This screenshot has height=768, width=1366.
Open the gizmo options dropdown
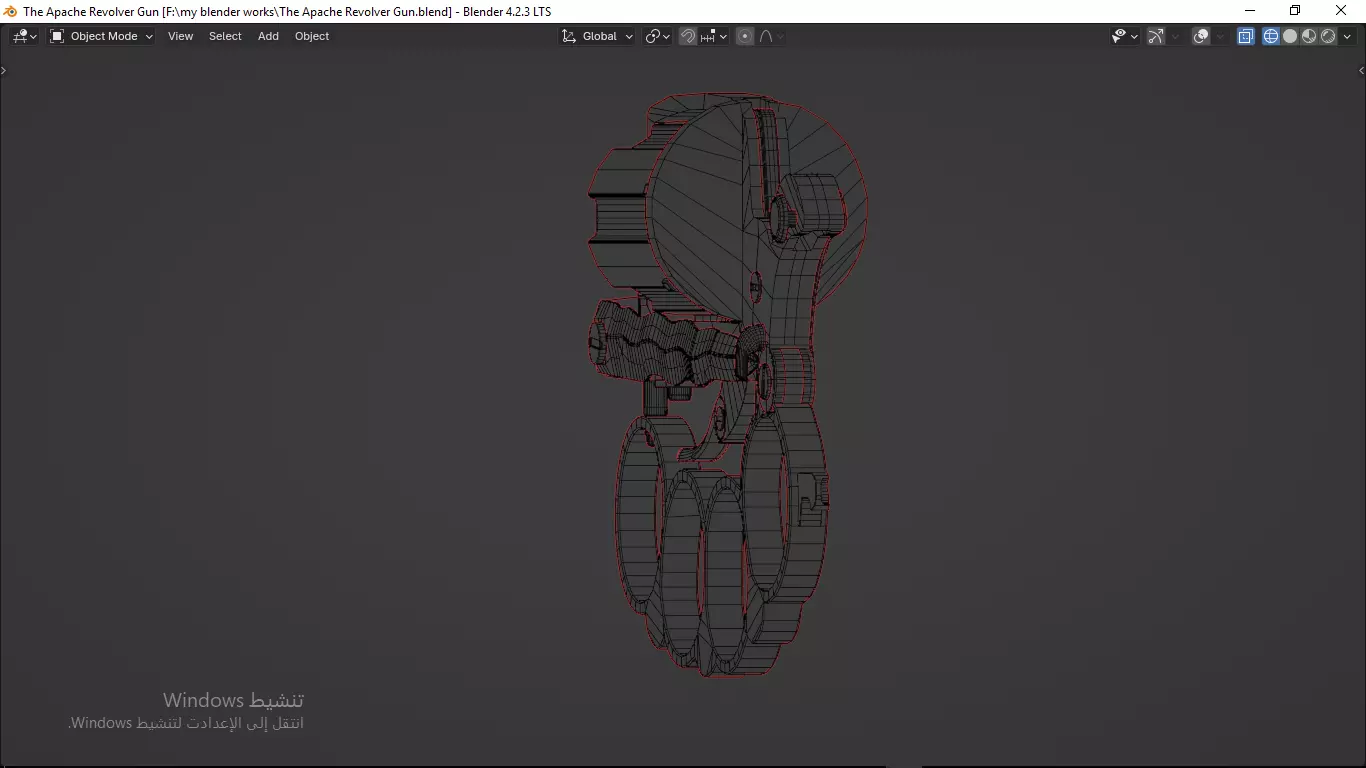1175,36
